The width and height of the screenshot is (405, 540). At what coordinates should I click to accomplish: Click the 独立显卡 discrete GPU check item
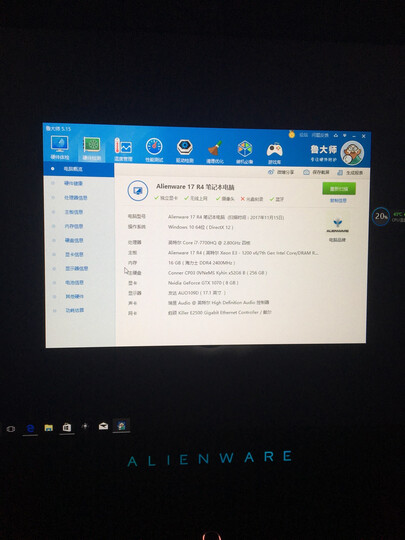pos(166,198)
